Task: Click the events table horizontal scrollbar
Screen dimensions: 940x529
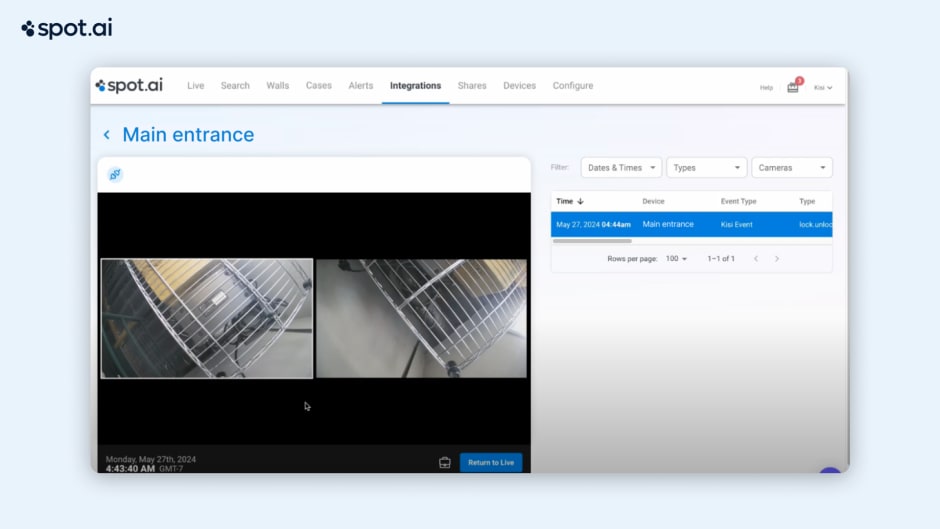Action: click(x=592, y=241)
